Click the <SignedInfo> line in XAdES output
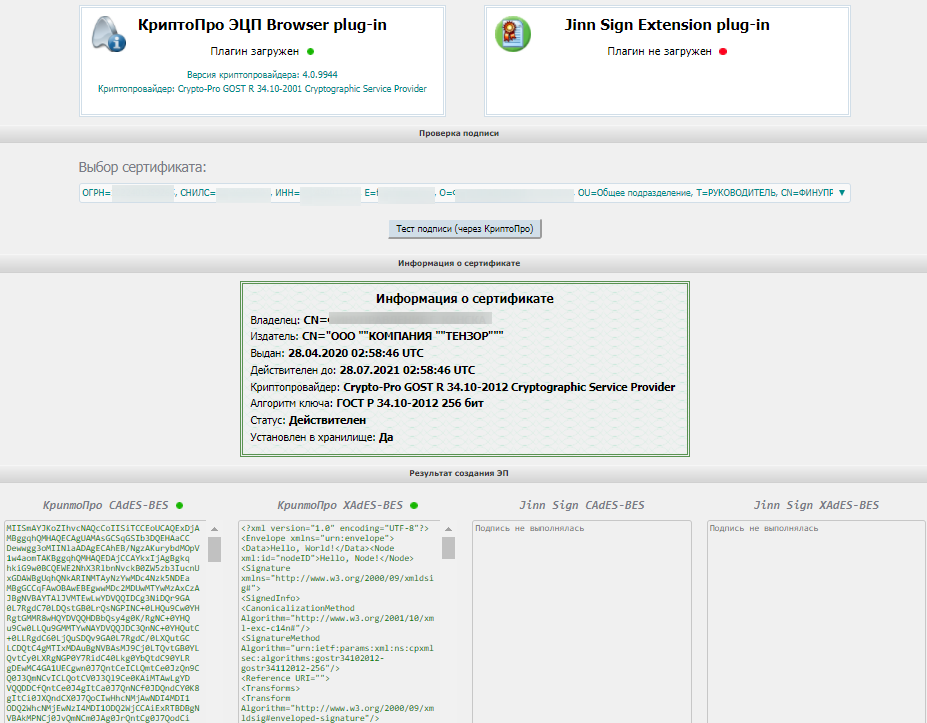 [270, 598]
